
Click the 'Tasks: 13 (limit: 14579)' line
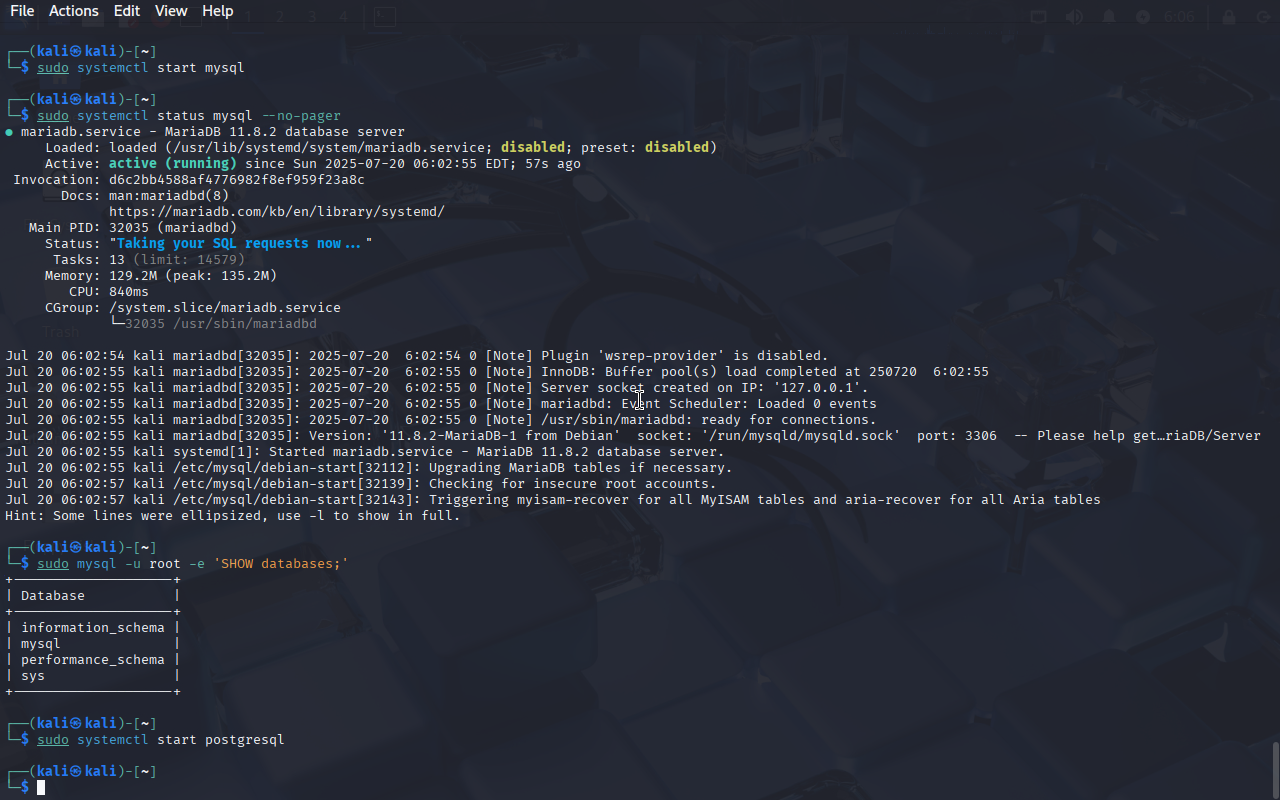click(x=149, y=260)
